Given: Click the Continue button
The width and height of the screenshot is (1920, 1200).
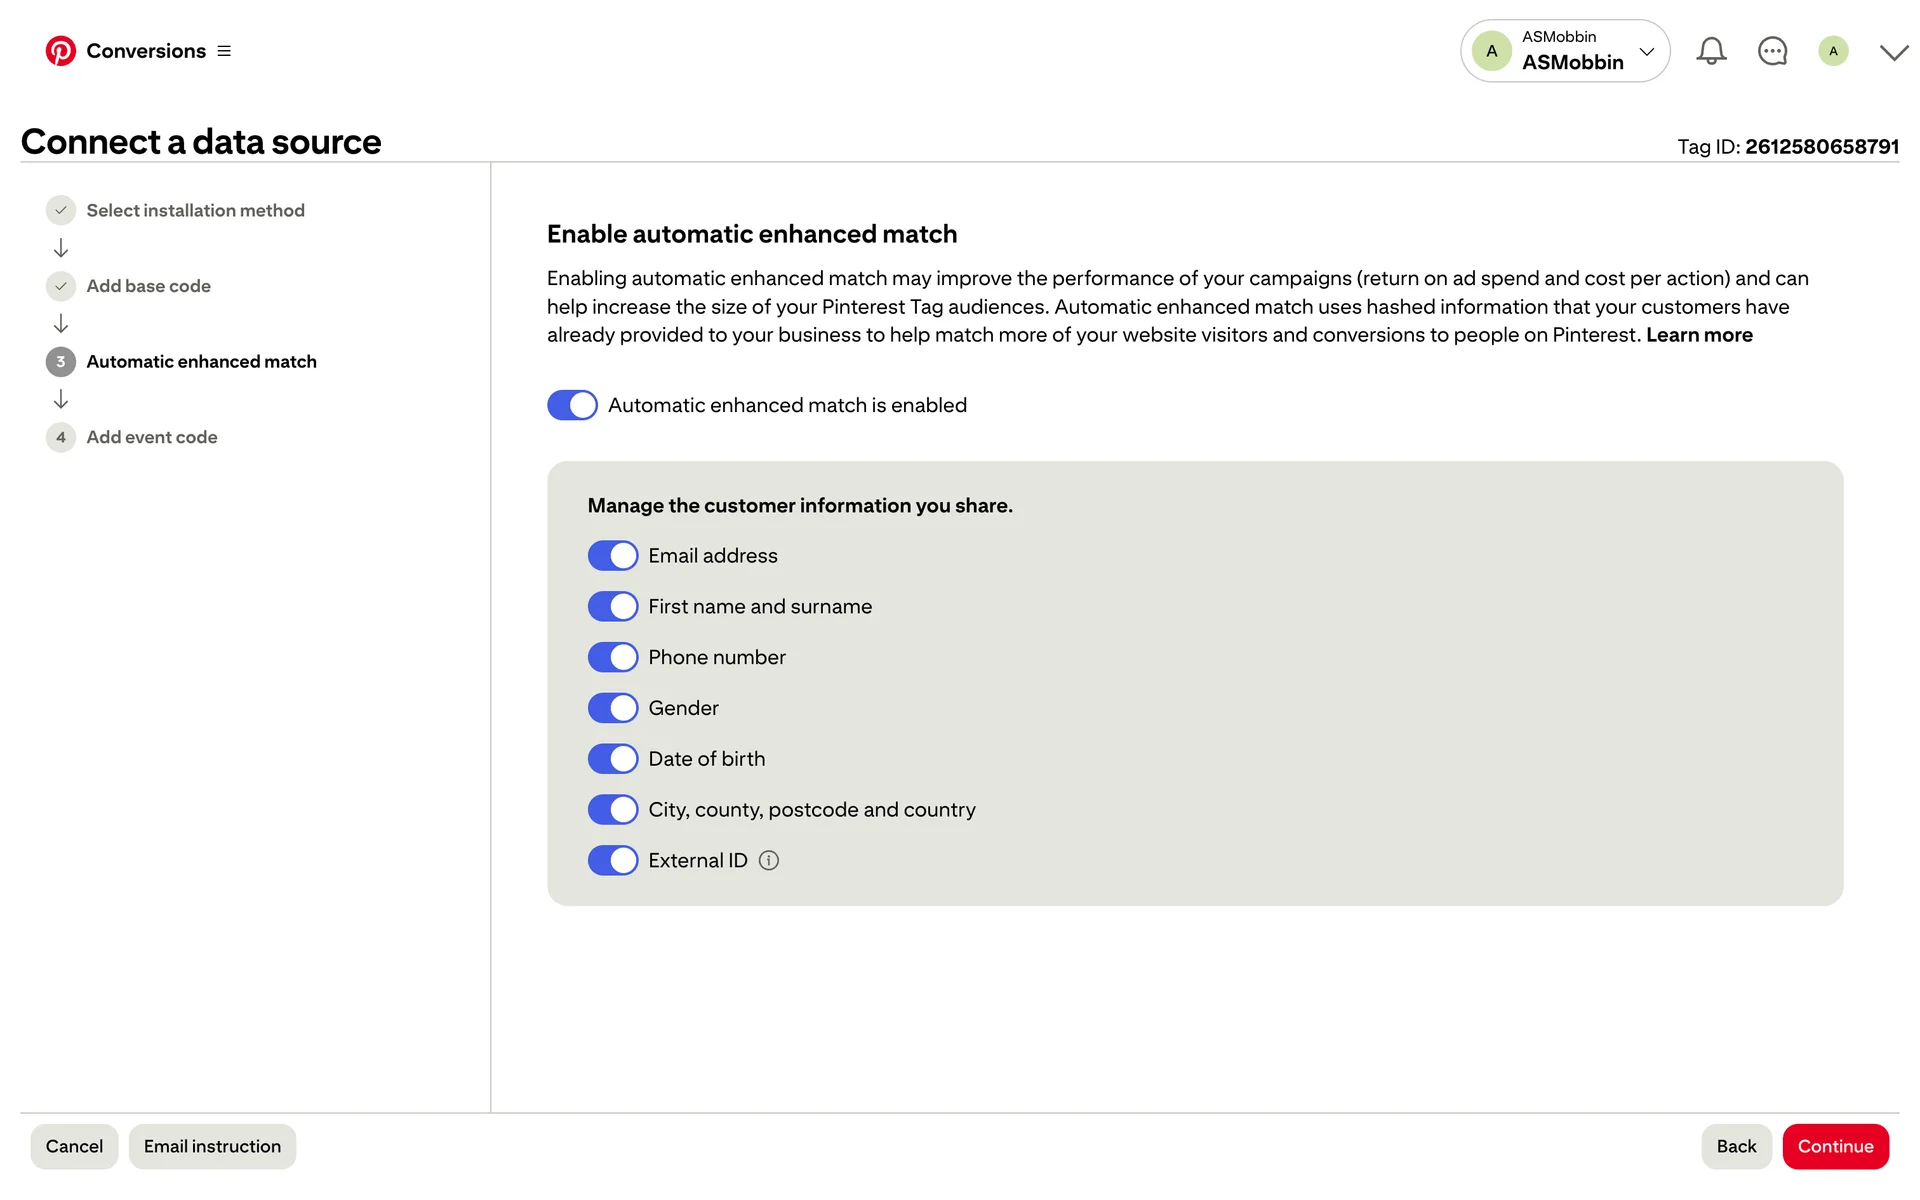Looking at the screenshot, I should coord(1835,1146).
